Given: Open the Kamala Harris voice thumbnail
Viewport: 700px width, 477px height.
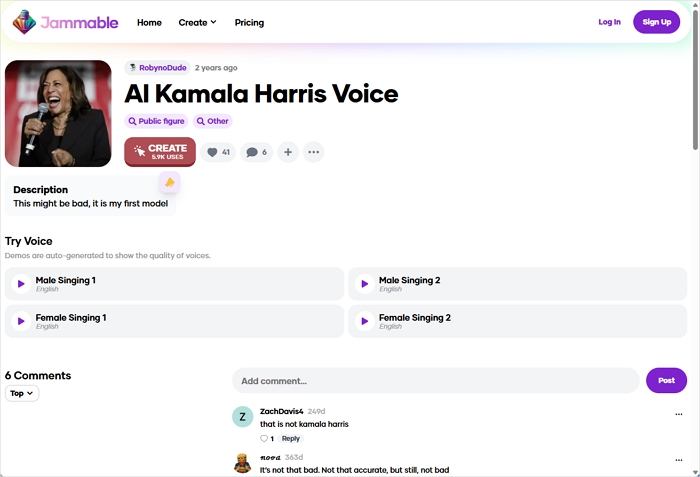Looking at the screenshot, I should [x=58, y=113].
